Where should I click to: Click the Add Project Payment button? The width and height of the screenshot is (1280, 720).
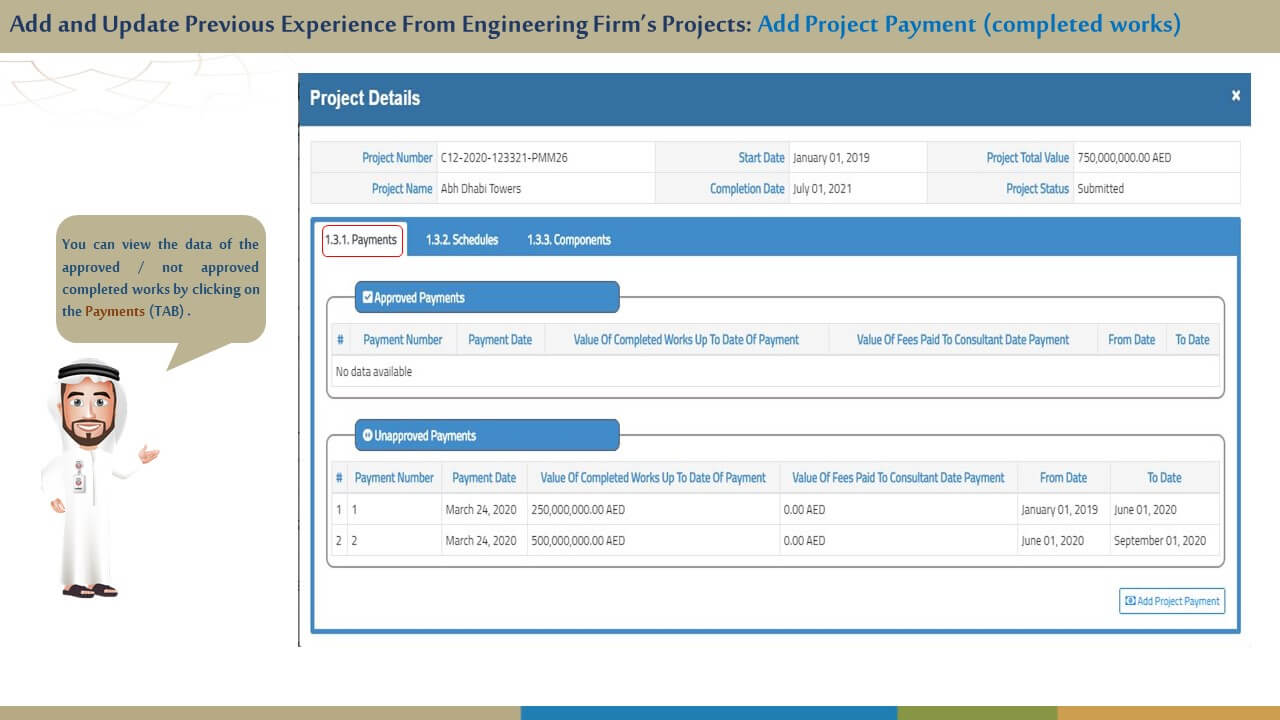click(x=1171, y=601)
